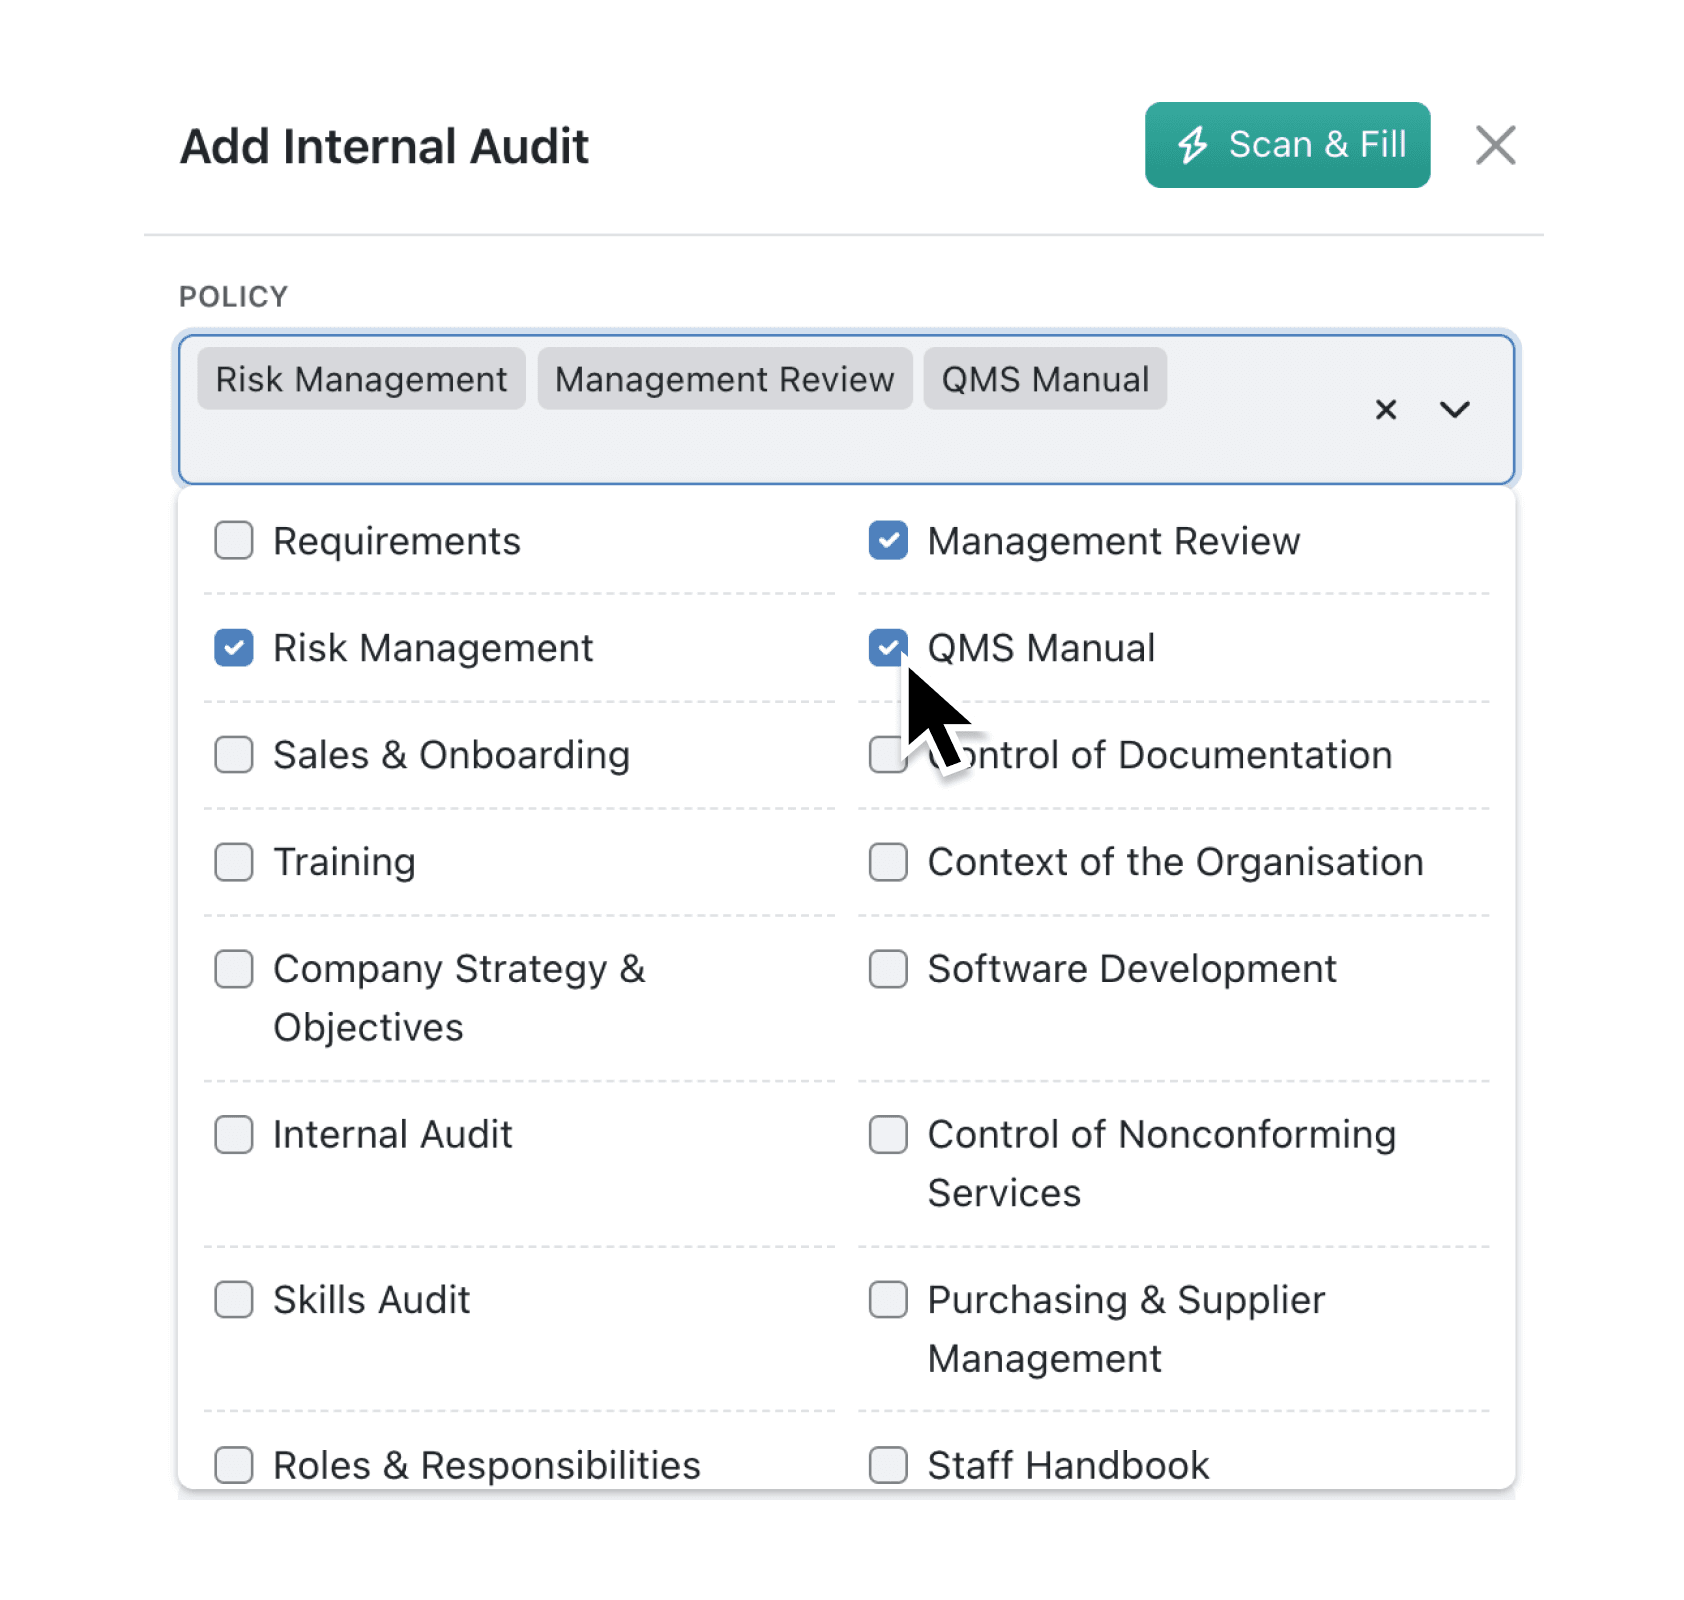
Task: Check Purchasing & Supplier Management
Action: pyautogui.click(x=888, y=1300)
